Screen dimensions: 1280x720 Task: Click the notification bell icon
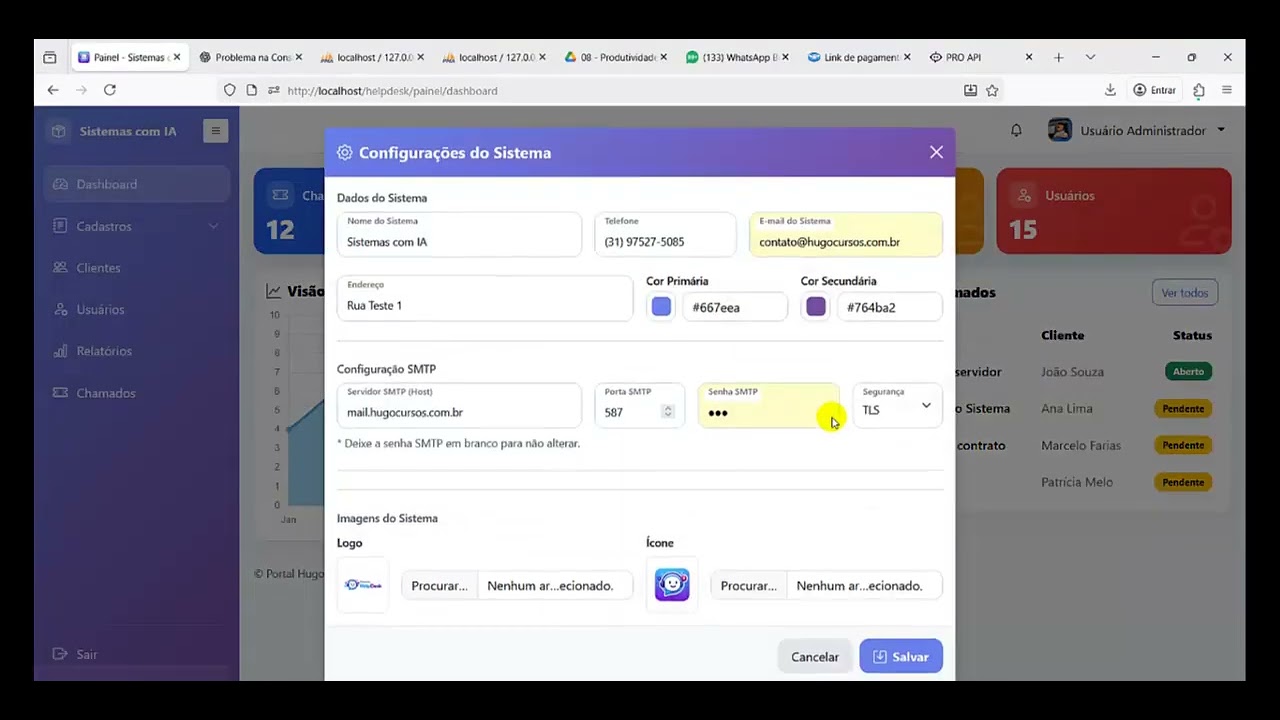(x=1016, y=131)
